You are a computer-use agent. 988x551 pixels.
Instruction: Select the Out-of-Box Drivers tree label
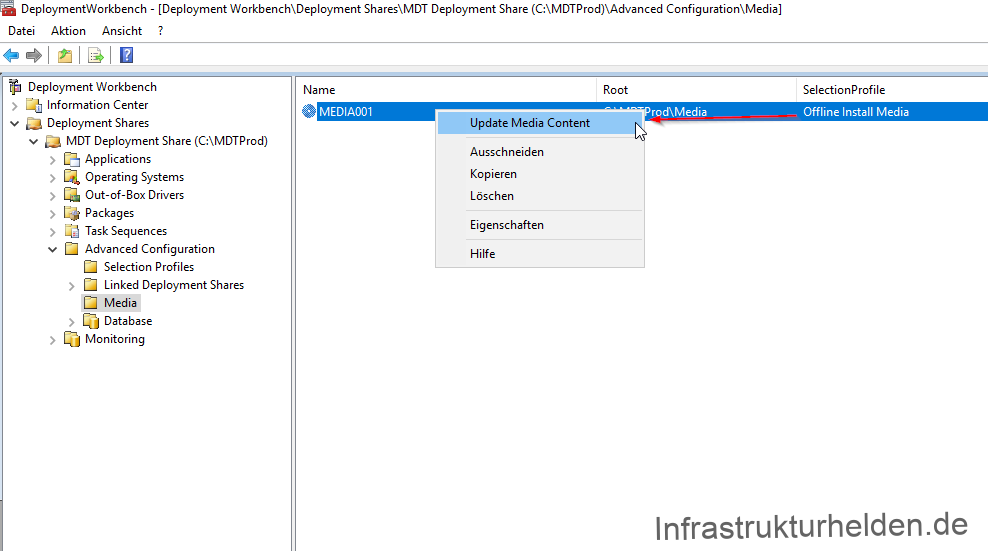[135, 195]
